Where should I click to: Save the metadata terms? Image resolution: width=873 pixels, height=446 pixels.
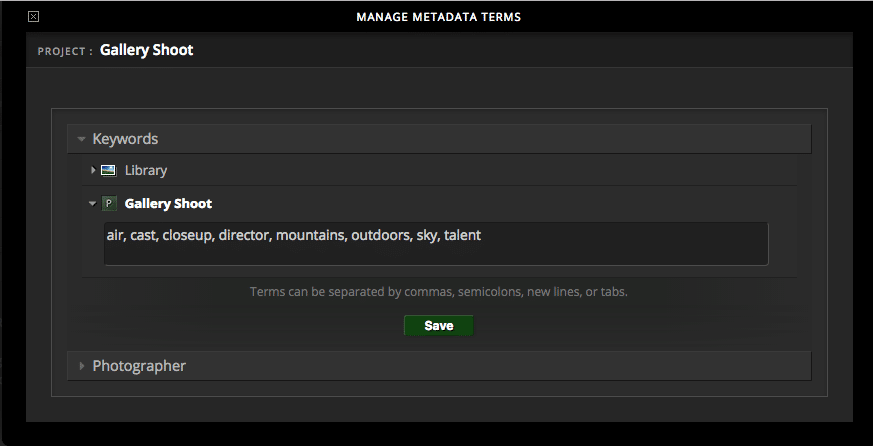coord(438,326)
